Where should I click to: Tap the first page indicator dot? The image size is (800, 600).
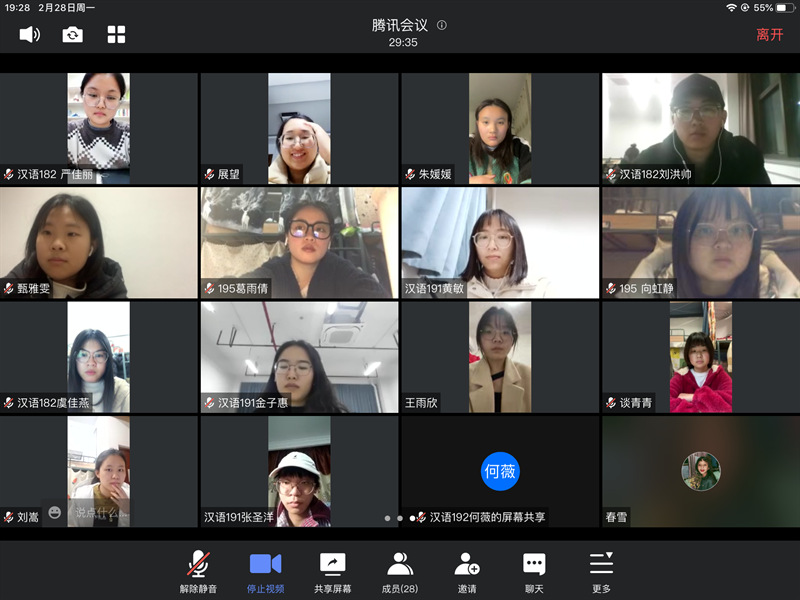(x=387, y=518)
